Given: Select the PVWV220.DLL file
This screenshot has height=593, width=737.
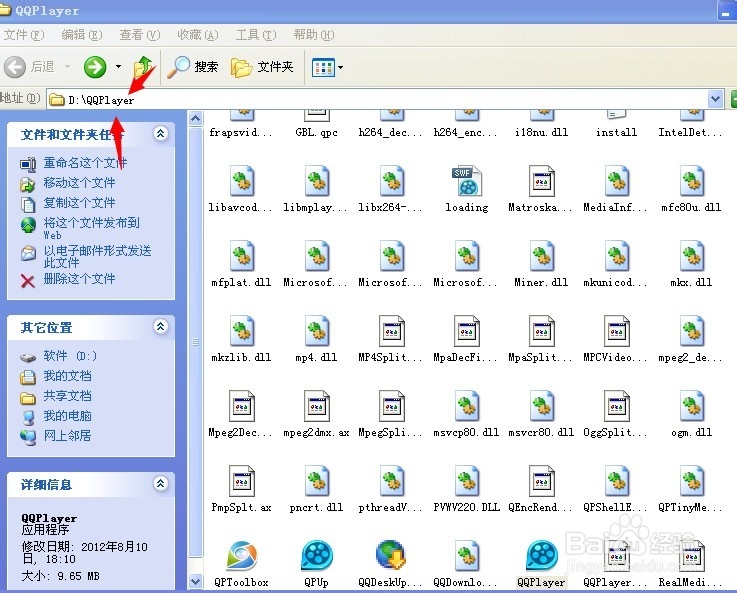Looking at the screenshot, I should coord(466,490).
